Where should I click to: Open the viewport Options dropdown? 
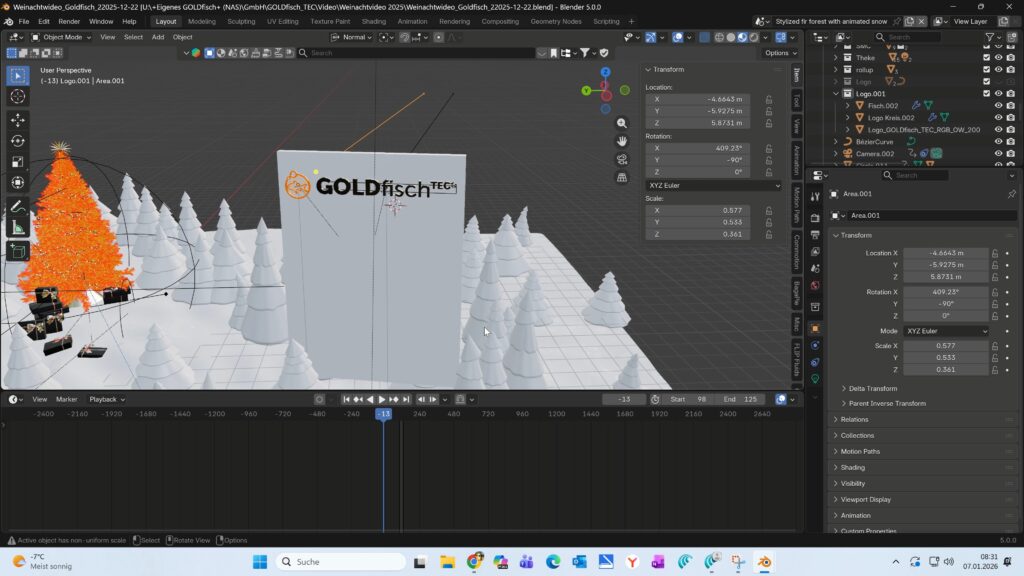pos(780,53)
